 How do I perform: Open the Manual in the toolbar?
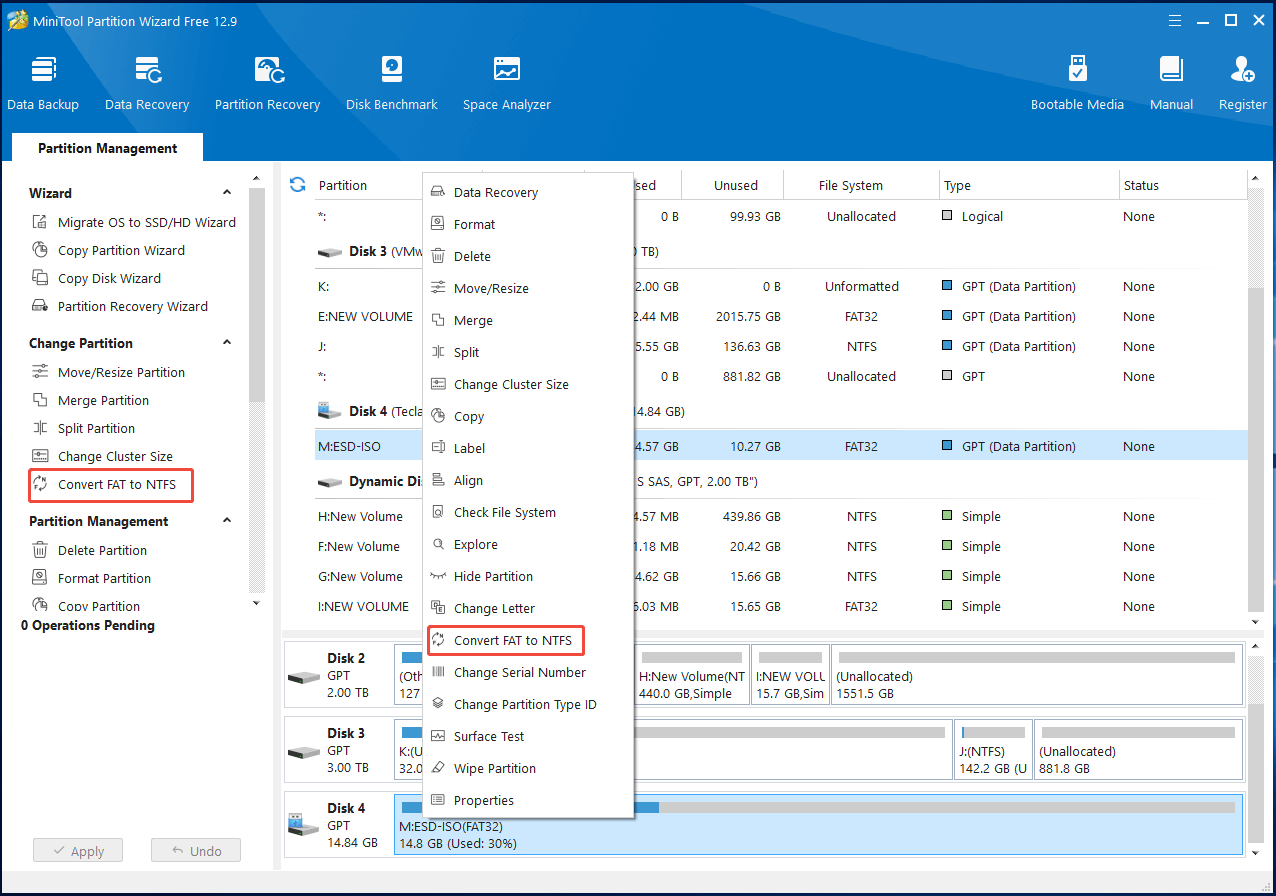pos(1171,84)
